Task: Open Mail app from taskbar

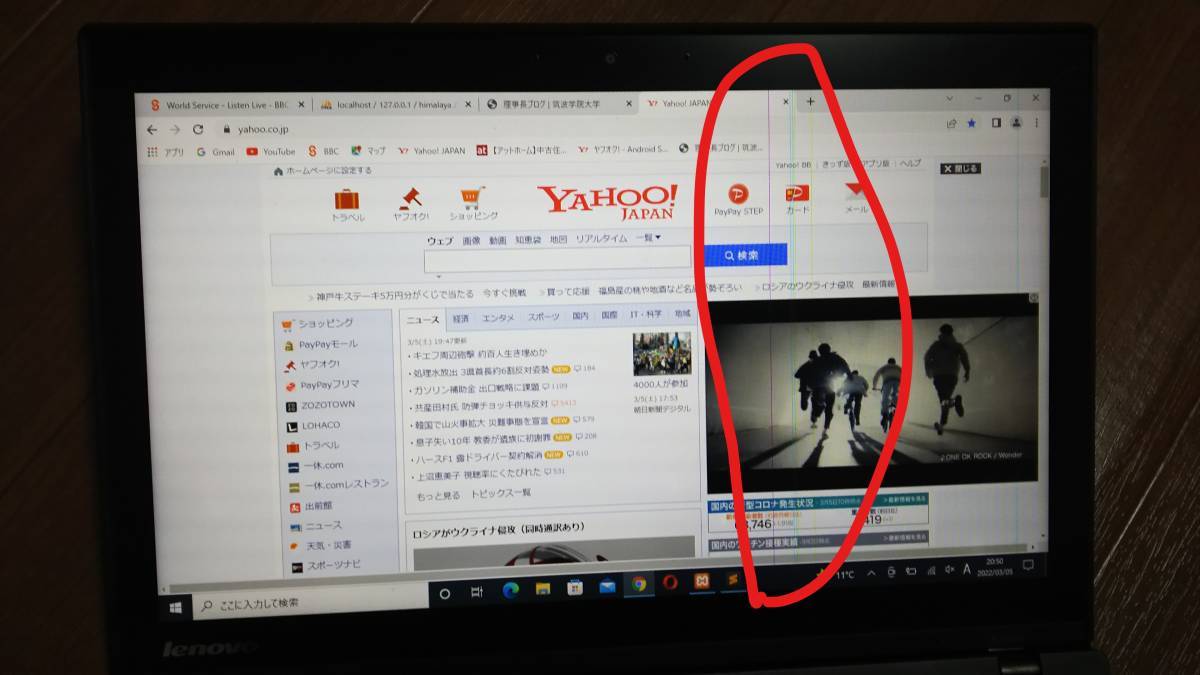Action: coord(607,586)
